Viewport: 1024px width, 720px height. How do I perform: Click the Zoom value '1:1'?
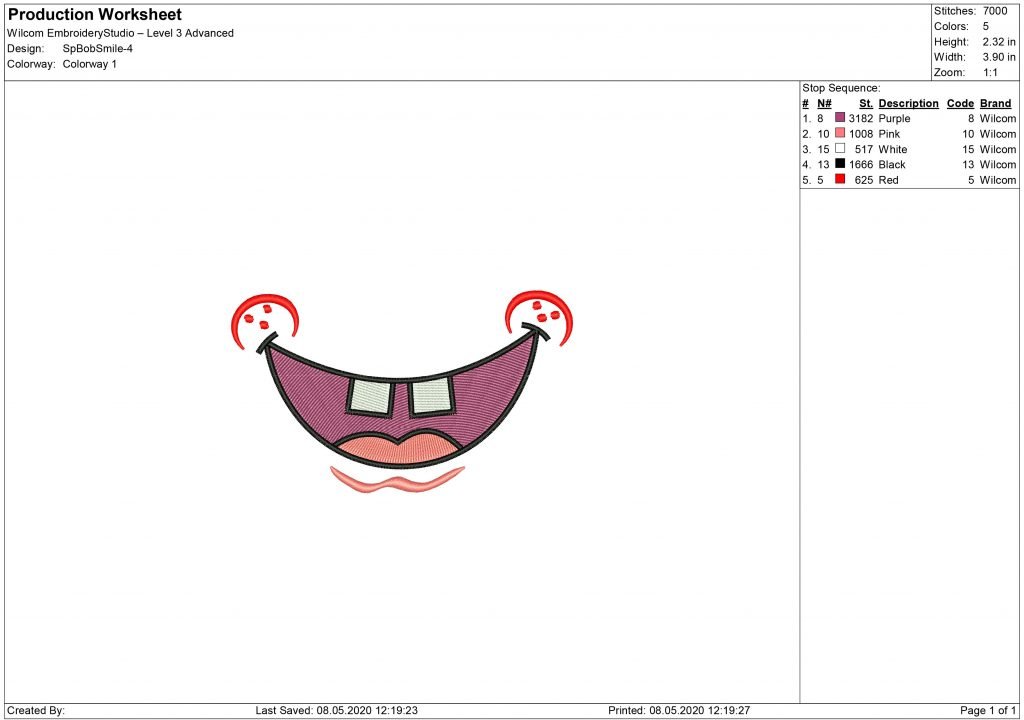(990, 73)
